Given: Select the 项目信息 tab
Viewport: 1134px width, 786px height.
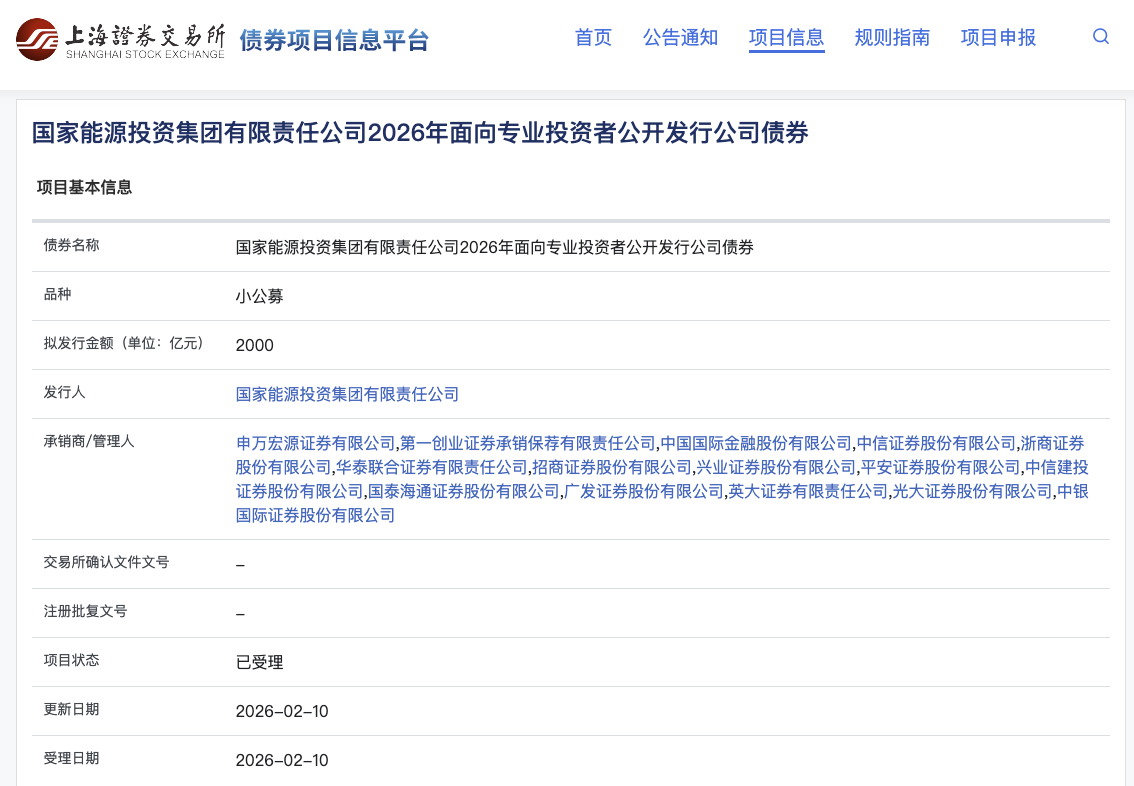Looking at the screenshot, I should coord(786,37).
